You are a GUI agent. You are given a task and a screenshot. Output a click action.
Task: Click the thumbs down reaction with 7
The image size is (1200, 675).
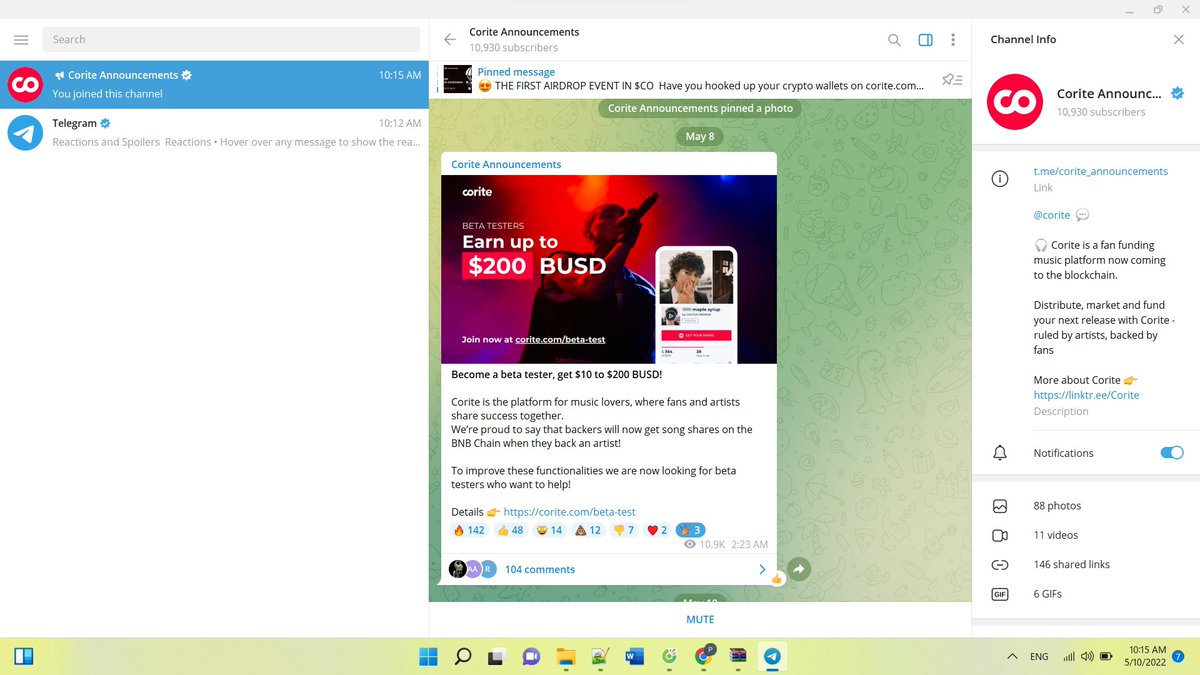[624, 530]
